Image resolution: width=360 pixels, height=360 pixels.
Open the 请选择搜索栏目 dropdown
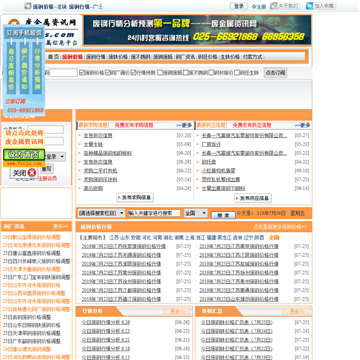coord(101,213)
